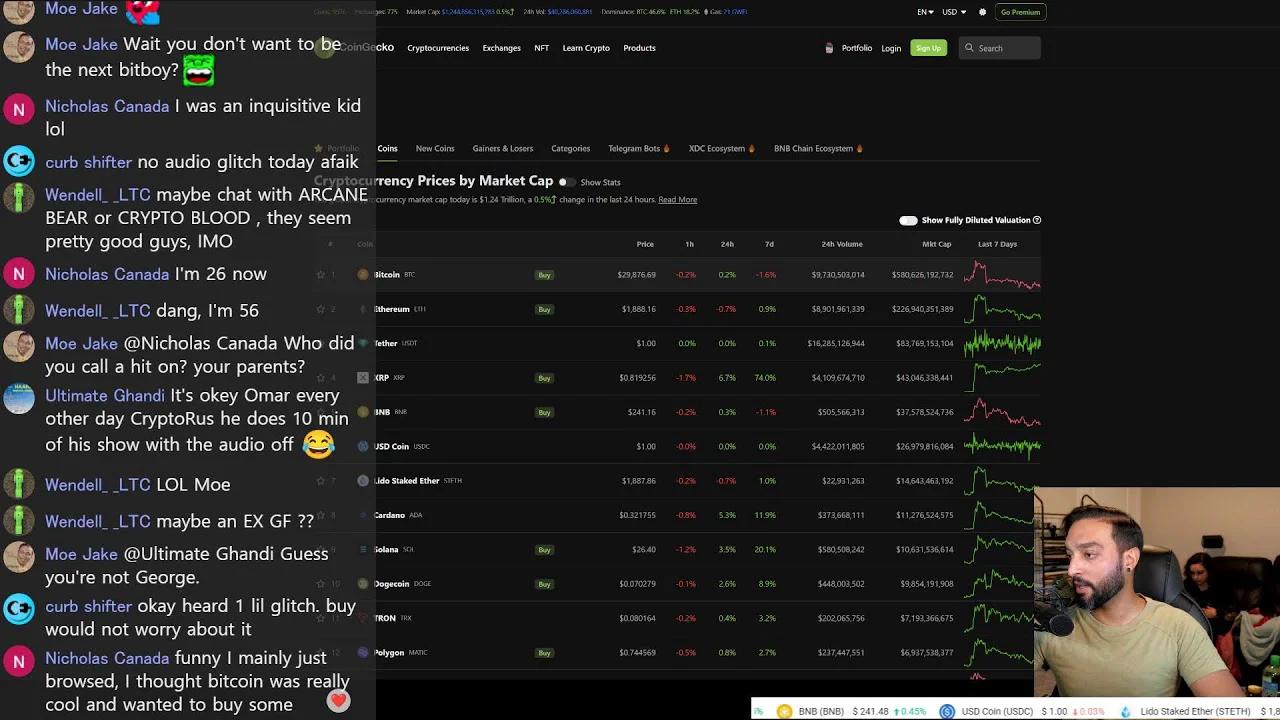Click the Portfolio candy jar icon
1280x720 pixels.
(829, 48)
